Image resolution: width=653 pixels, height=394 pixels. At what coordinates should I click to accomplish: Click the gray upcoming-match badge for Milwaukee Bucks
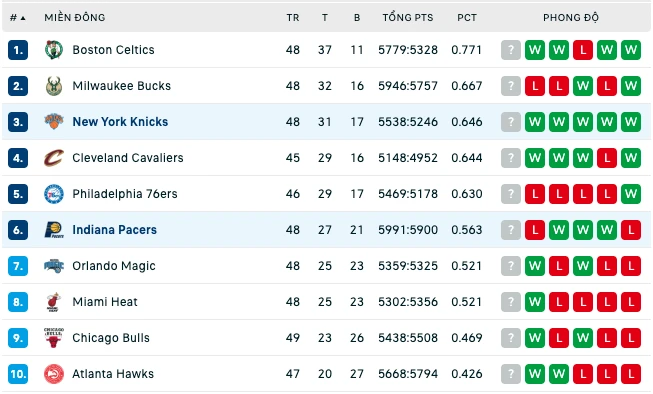[511, 86]
